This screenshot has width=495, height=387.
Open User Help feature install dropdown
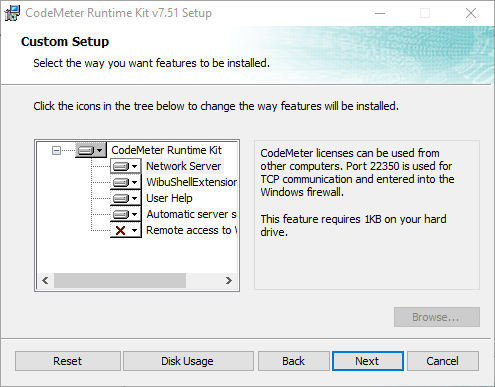click(x=126, y=198)
